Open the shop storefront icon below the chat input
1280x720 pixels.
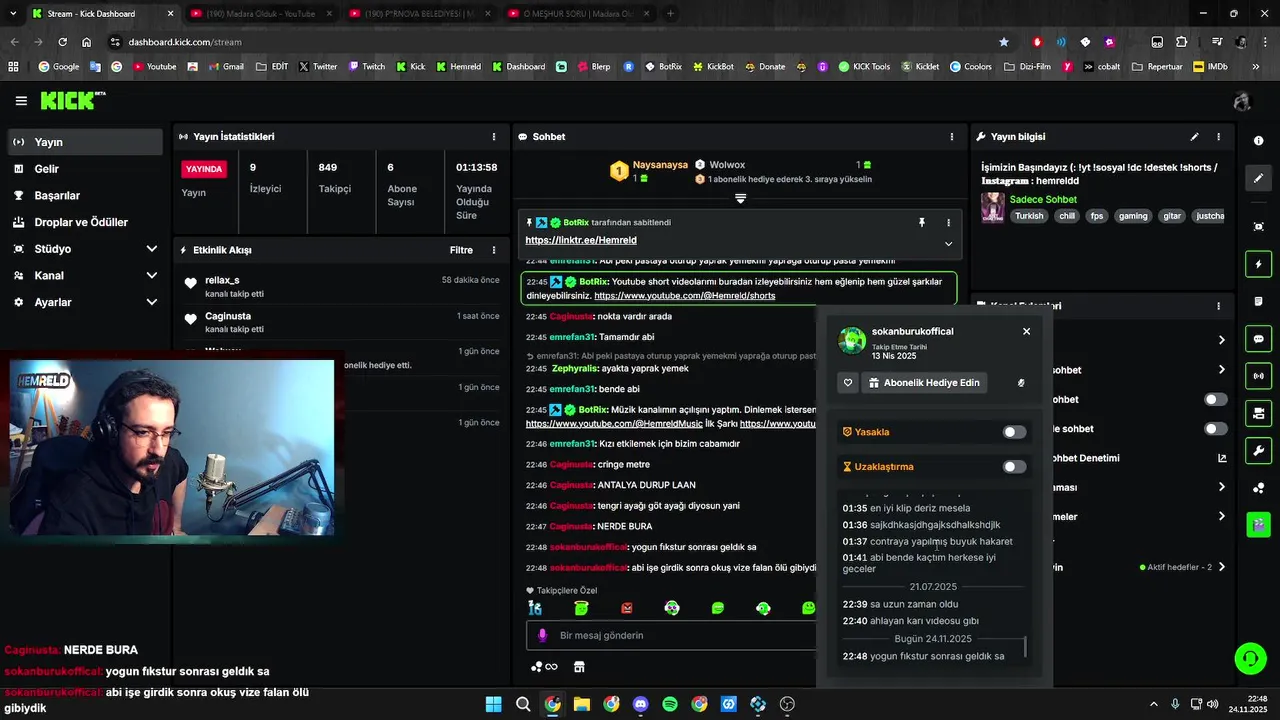click(578, 667)
